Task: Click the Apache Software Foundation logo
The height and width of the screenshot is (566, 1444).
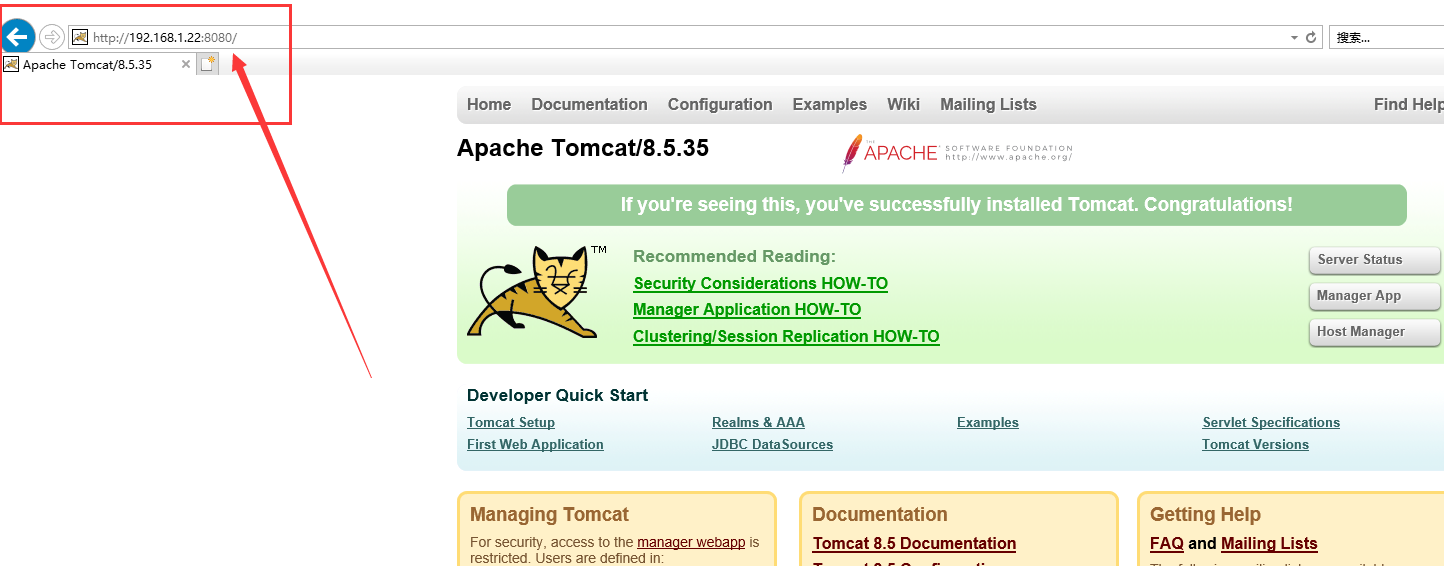Action: tap(956, 153)
